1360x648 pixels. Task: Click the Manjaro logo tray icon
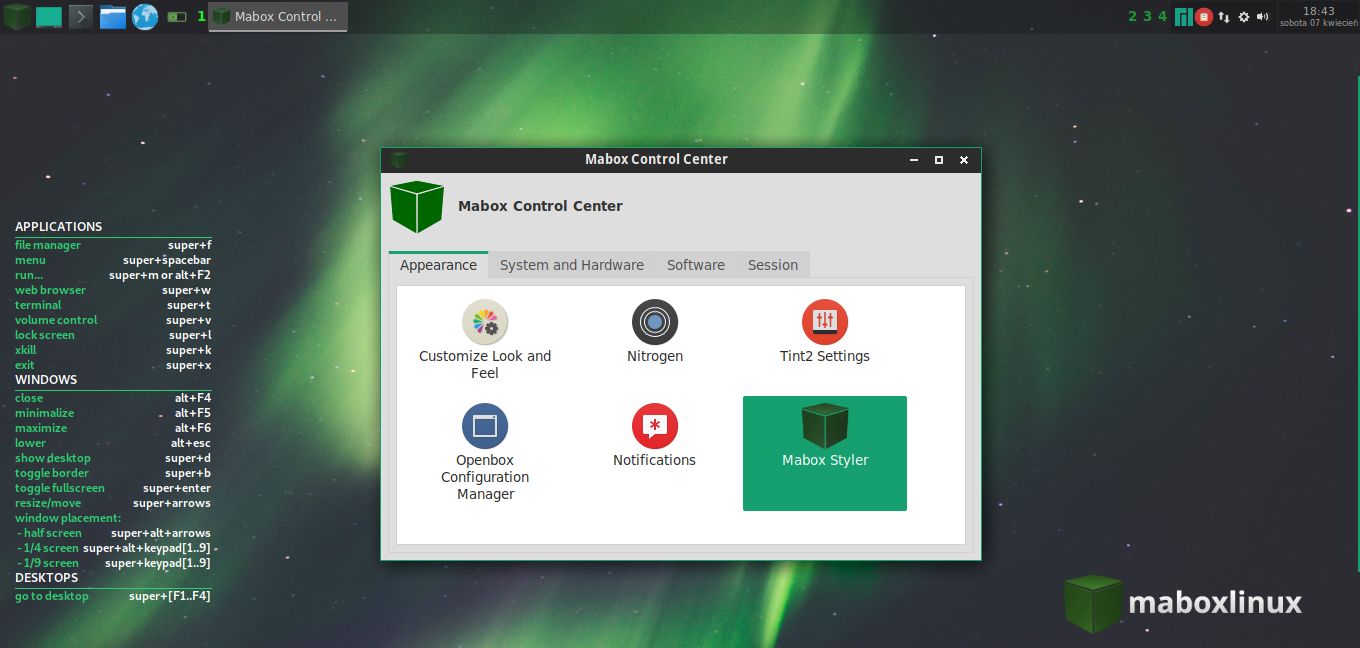[1184, 17]
